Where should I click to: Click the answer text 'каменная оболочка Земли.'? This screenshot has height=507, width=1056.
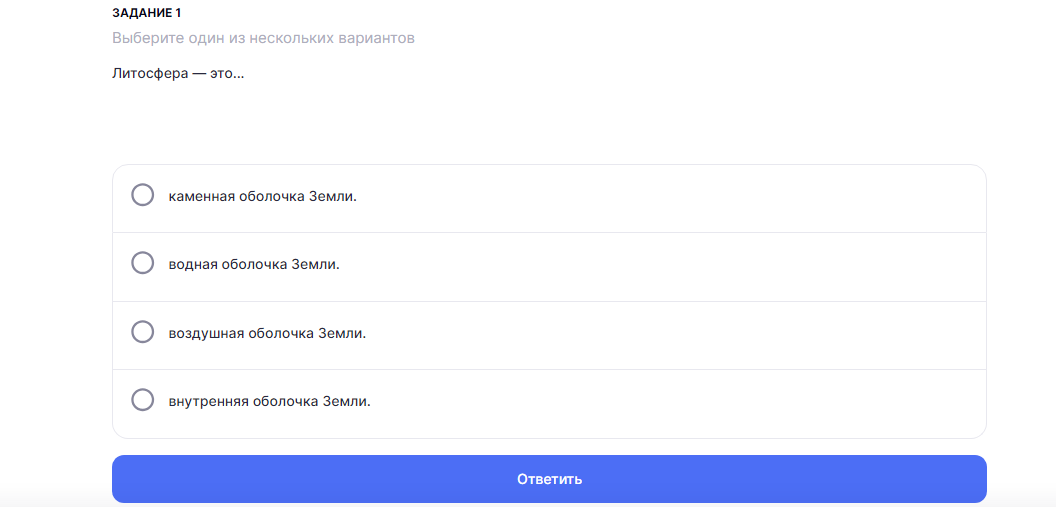coord(262,197)
